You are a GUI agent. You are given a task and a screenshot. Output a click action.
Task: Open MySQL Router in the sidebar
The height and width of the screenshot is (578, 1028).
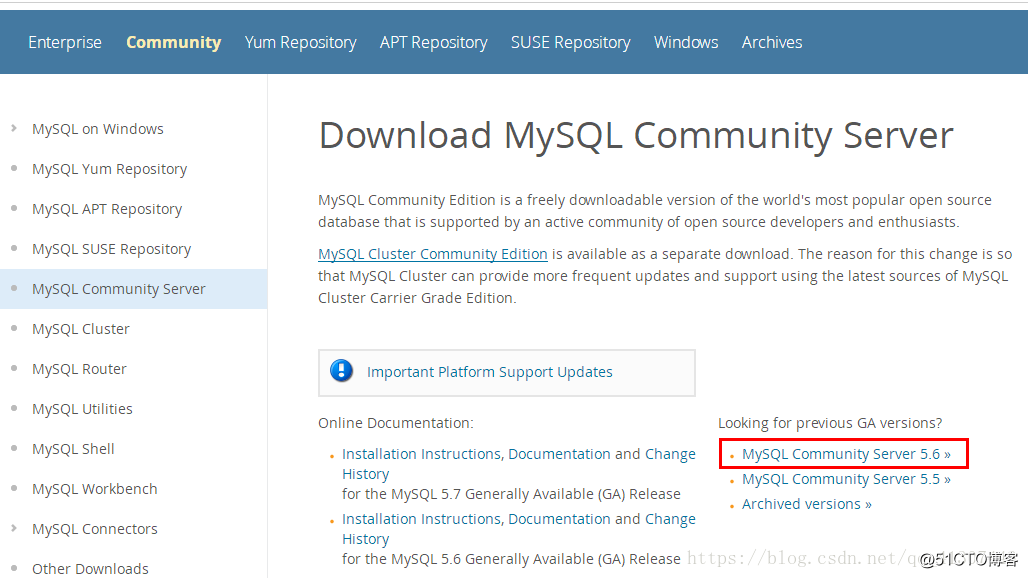click(x=79, y=369)
